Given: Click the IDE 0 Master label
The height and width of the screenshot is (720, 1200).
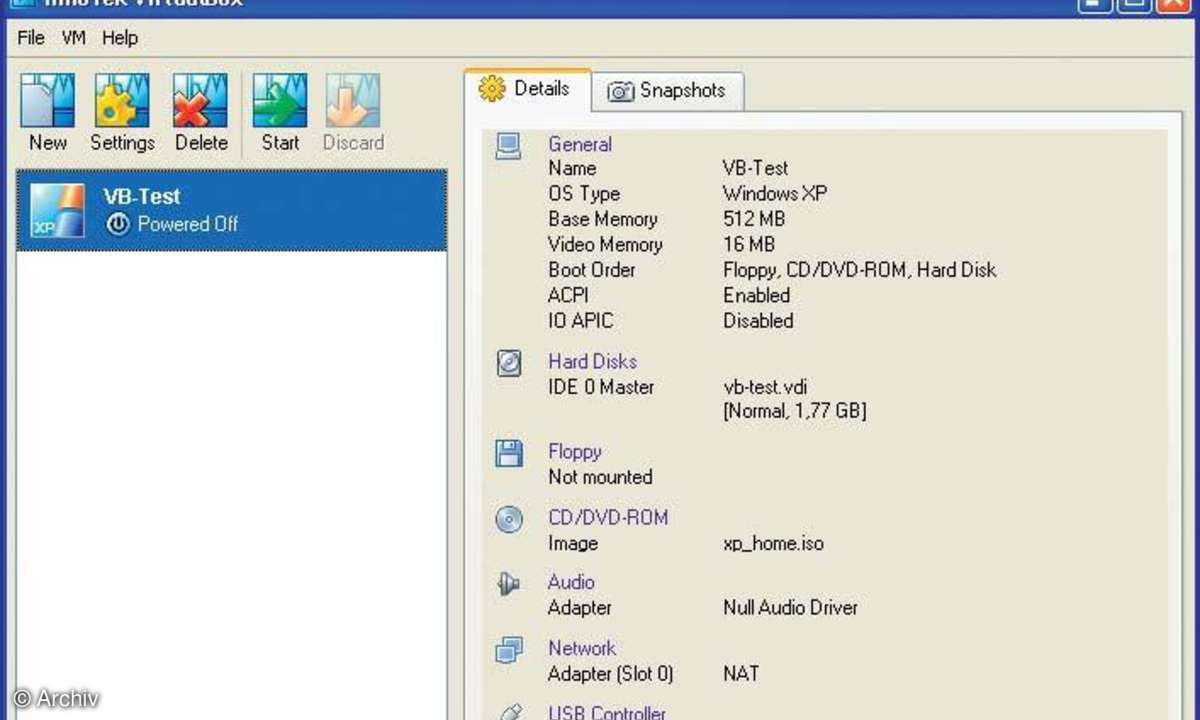Looking at the screenshot, I should click(x=601, y=386).
